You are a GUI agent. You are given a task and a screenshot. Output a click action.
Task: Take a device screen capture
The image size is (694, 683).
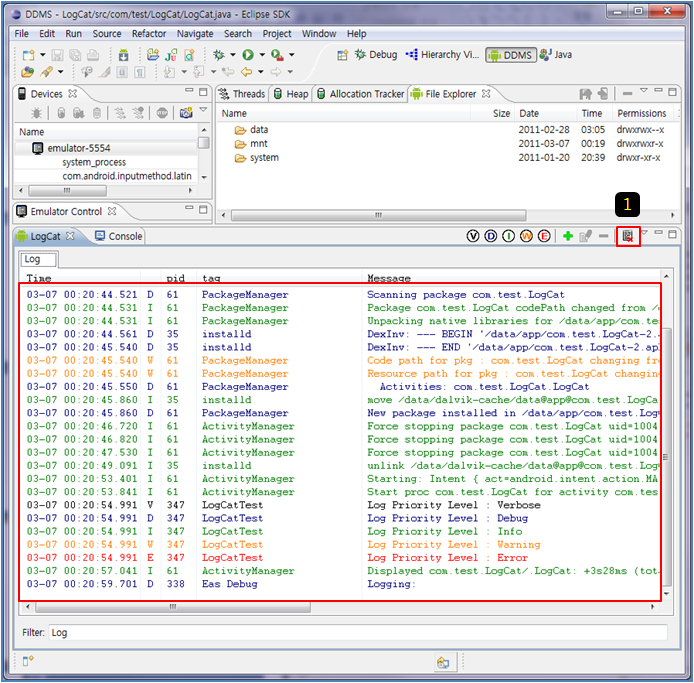pyautogui.click(x=185, y=113)
